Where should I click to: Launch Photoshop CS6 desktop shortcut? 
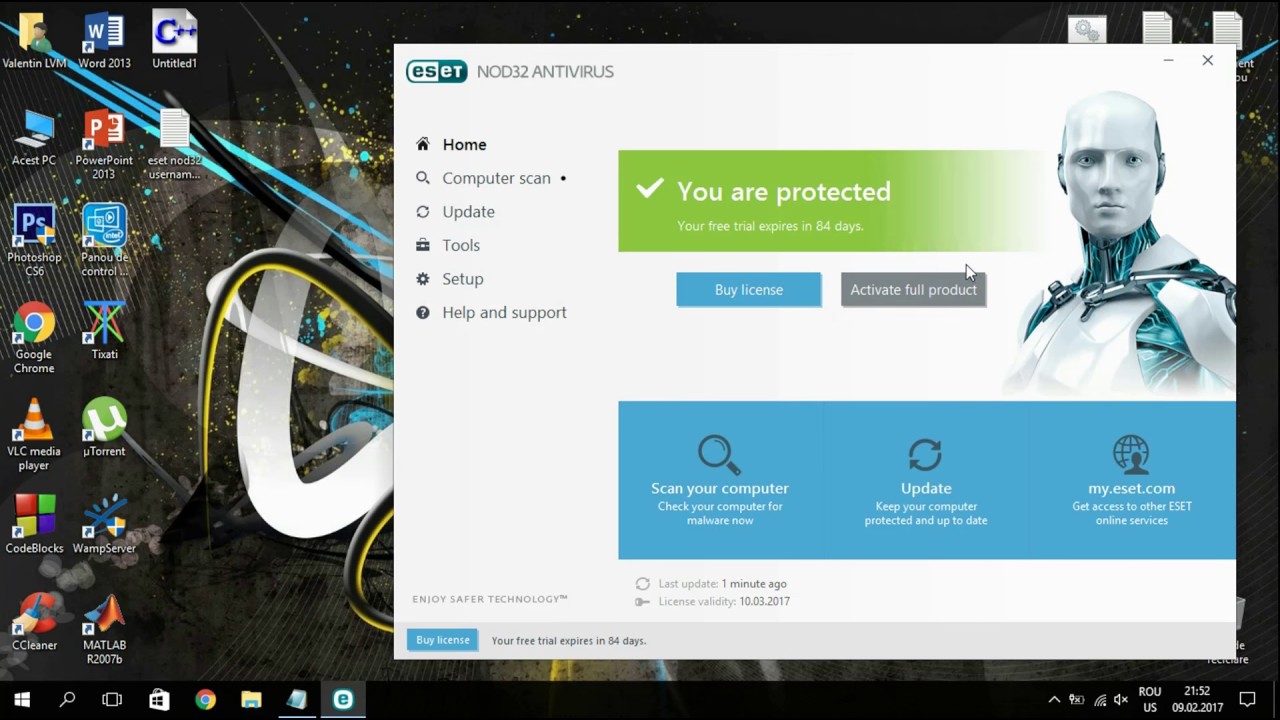34,241
